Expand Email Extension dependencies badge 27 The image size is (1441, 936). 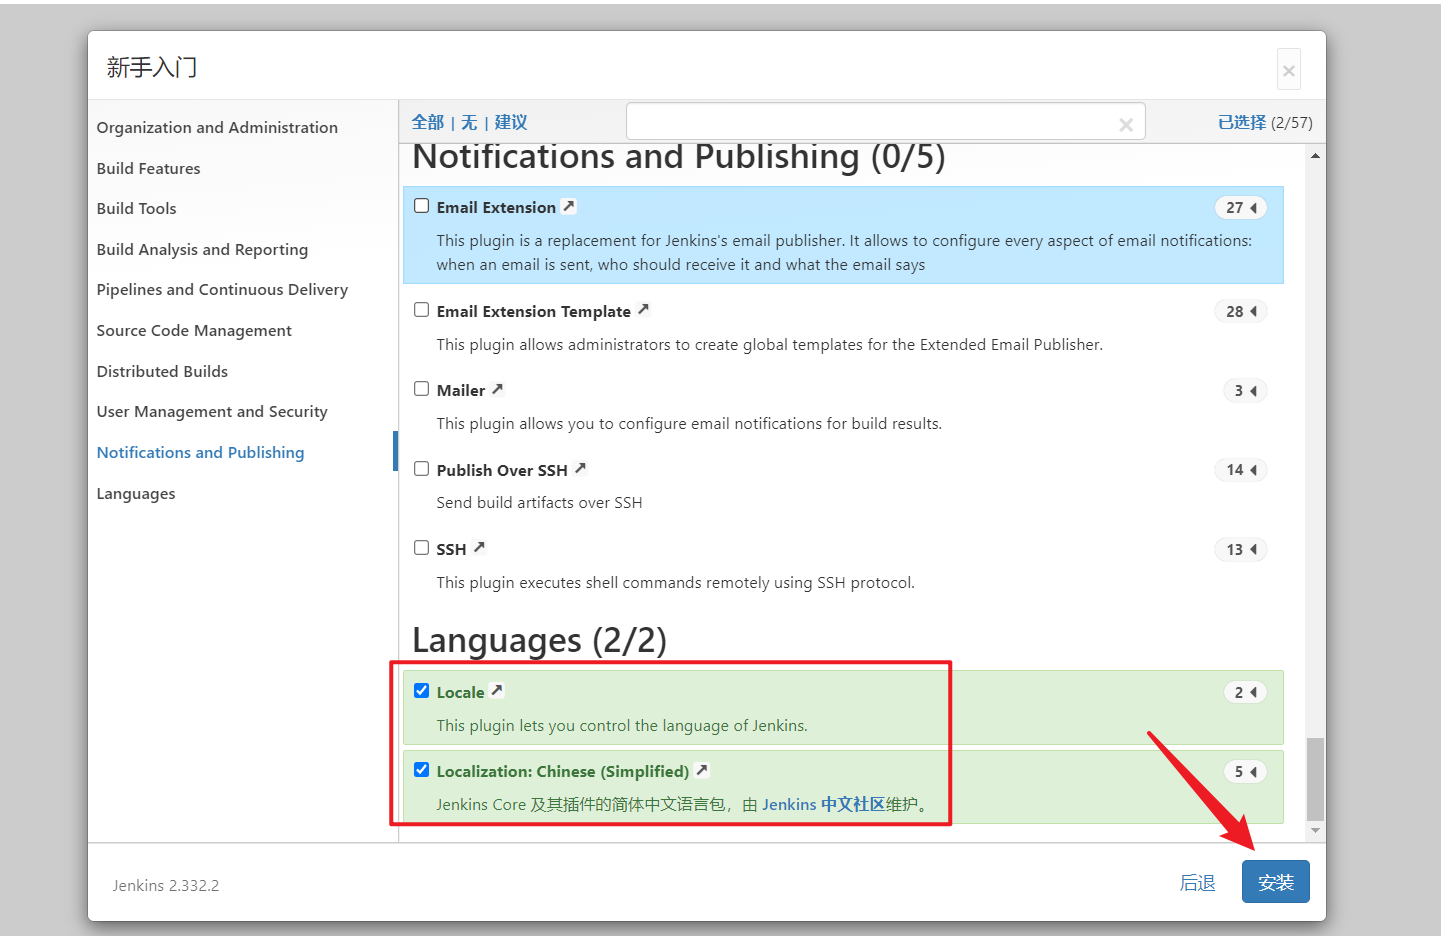point(1241,207)
